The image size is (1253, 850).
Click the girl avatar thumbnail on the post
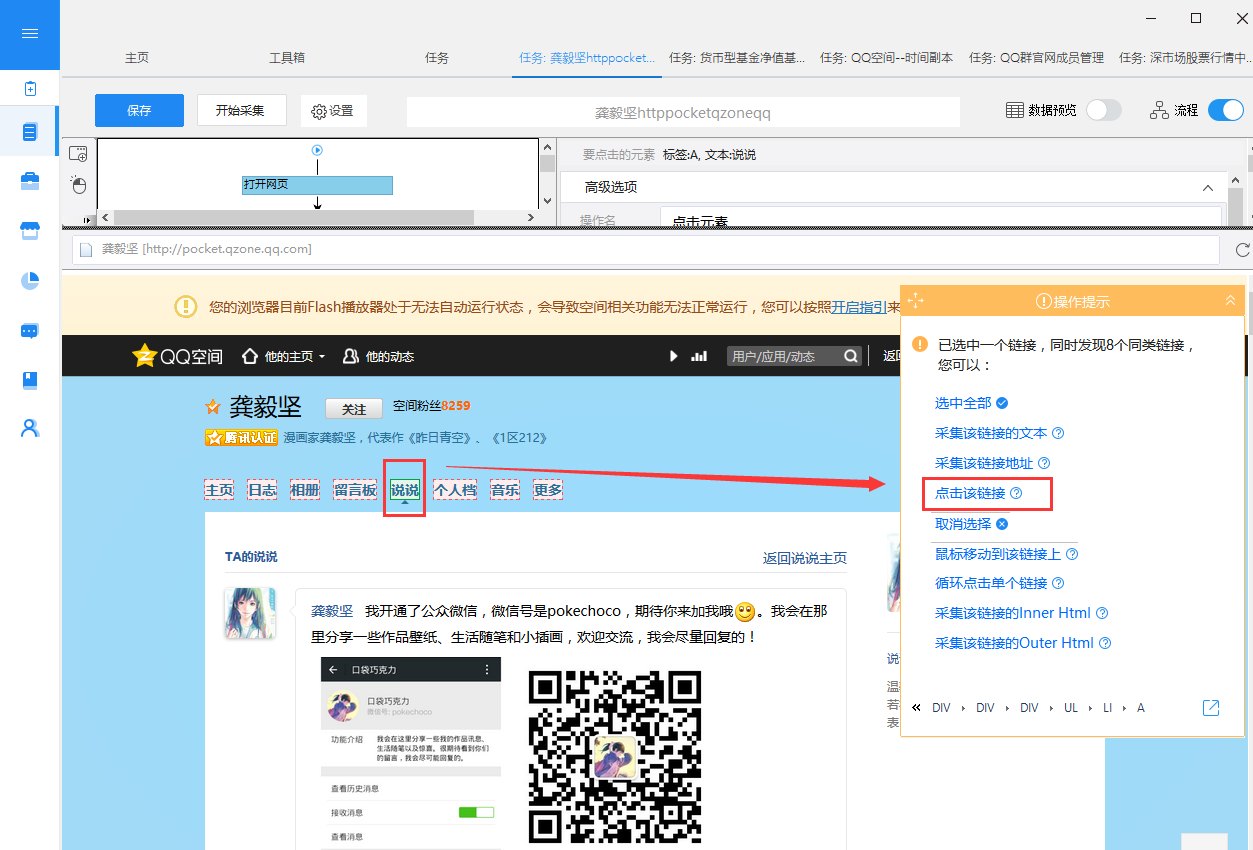pos(249,613)
